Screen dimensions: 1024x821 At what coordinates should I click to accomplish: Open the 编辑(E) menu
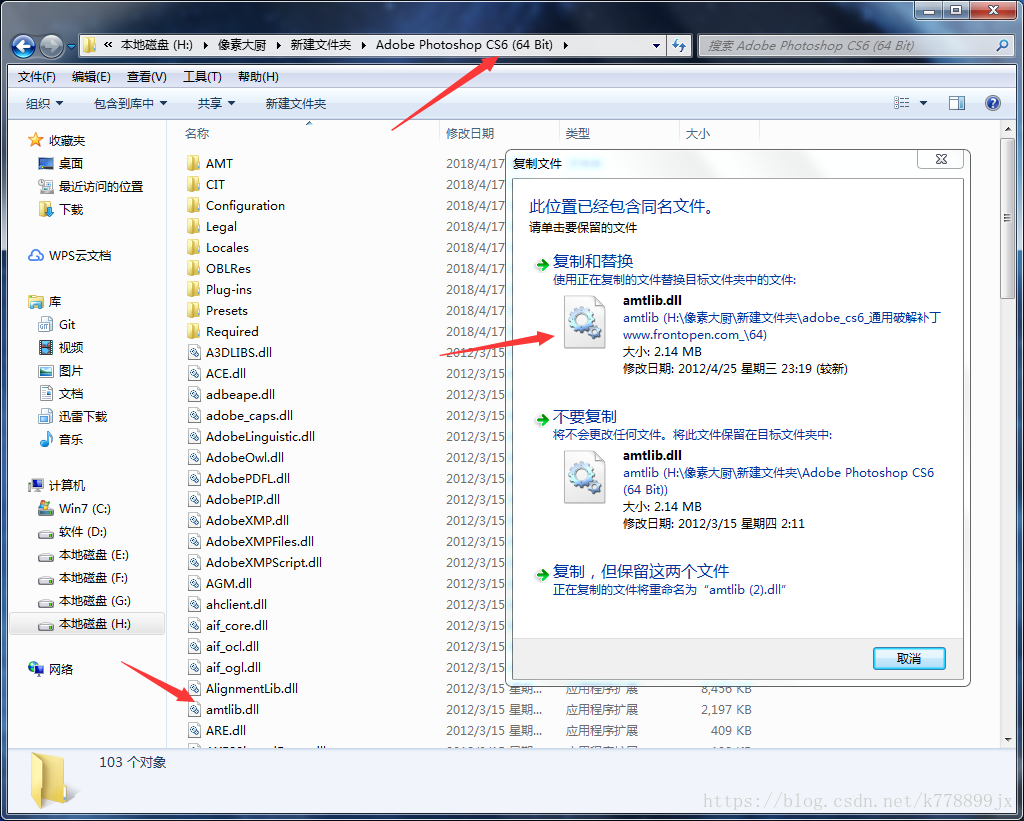pos(91,77)
